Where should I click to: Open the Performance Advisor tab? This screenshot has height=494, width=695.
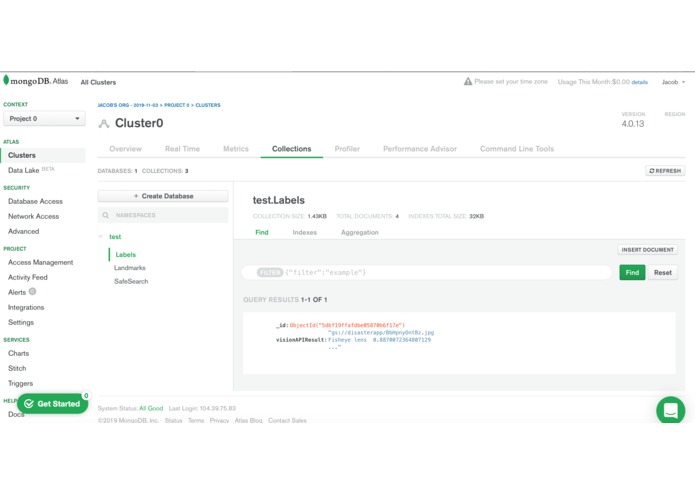[x=420, y=149]
